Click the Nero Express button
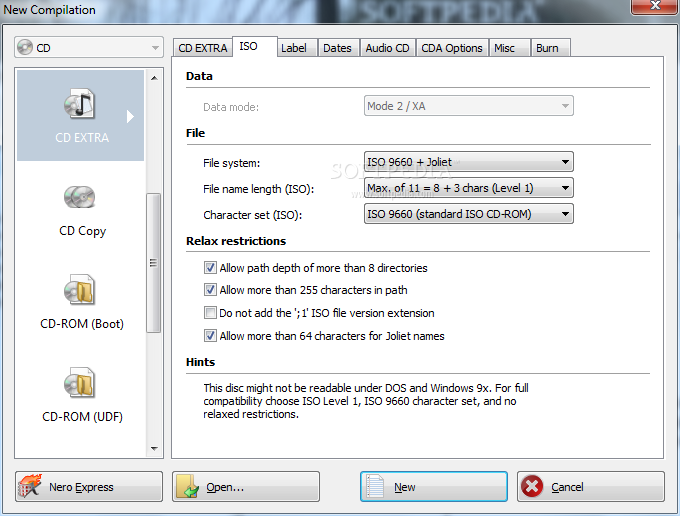Screen dimensions: 680x516 pos(89,487)
